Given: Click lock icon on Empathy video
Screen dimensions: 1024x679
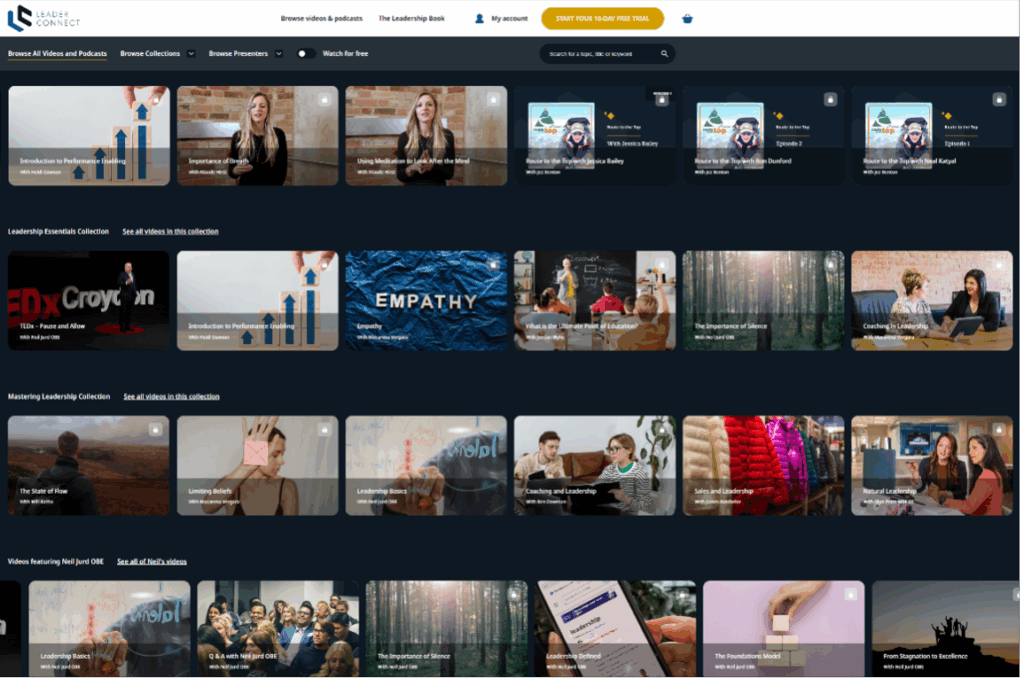Looking at the screenshot, I should 492,264.
